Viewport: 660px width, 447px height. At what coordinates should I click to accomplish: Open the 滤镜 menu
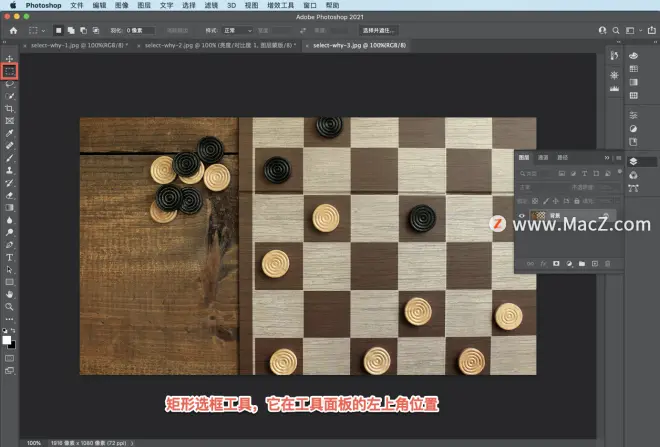211,5
